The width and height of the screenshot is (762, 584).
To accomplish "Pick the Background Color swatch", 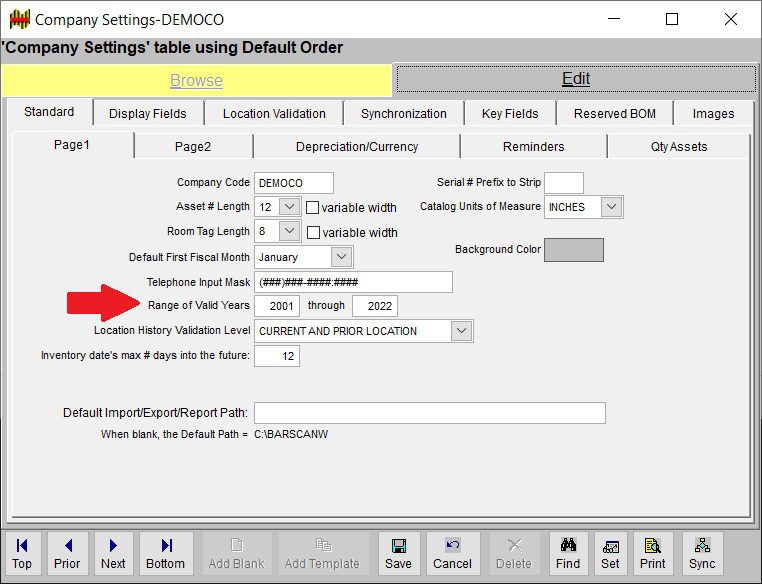I will tap(574, 250).
